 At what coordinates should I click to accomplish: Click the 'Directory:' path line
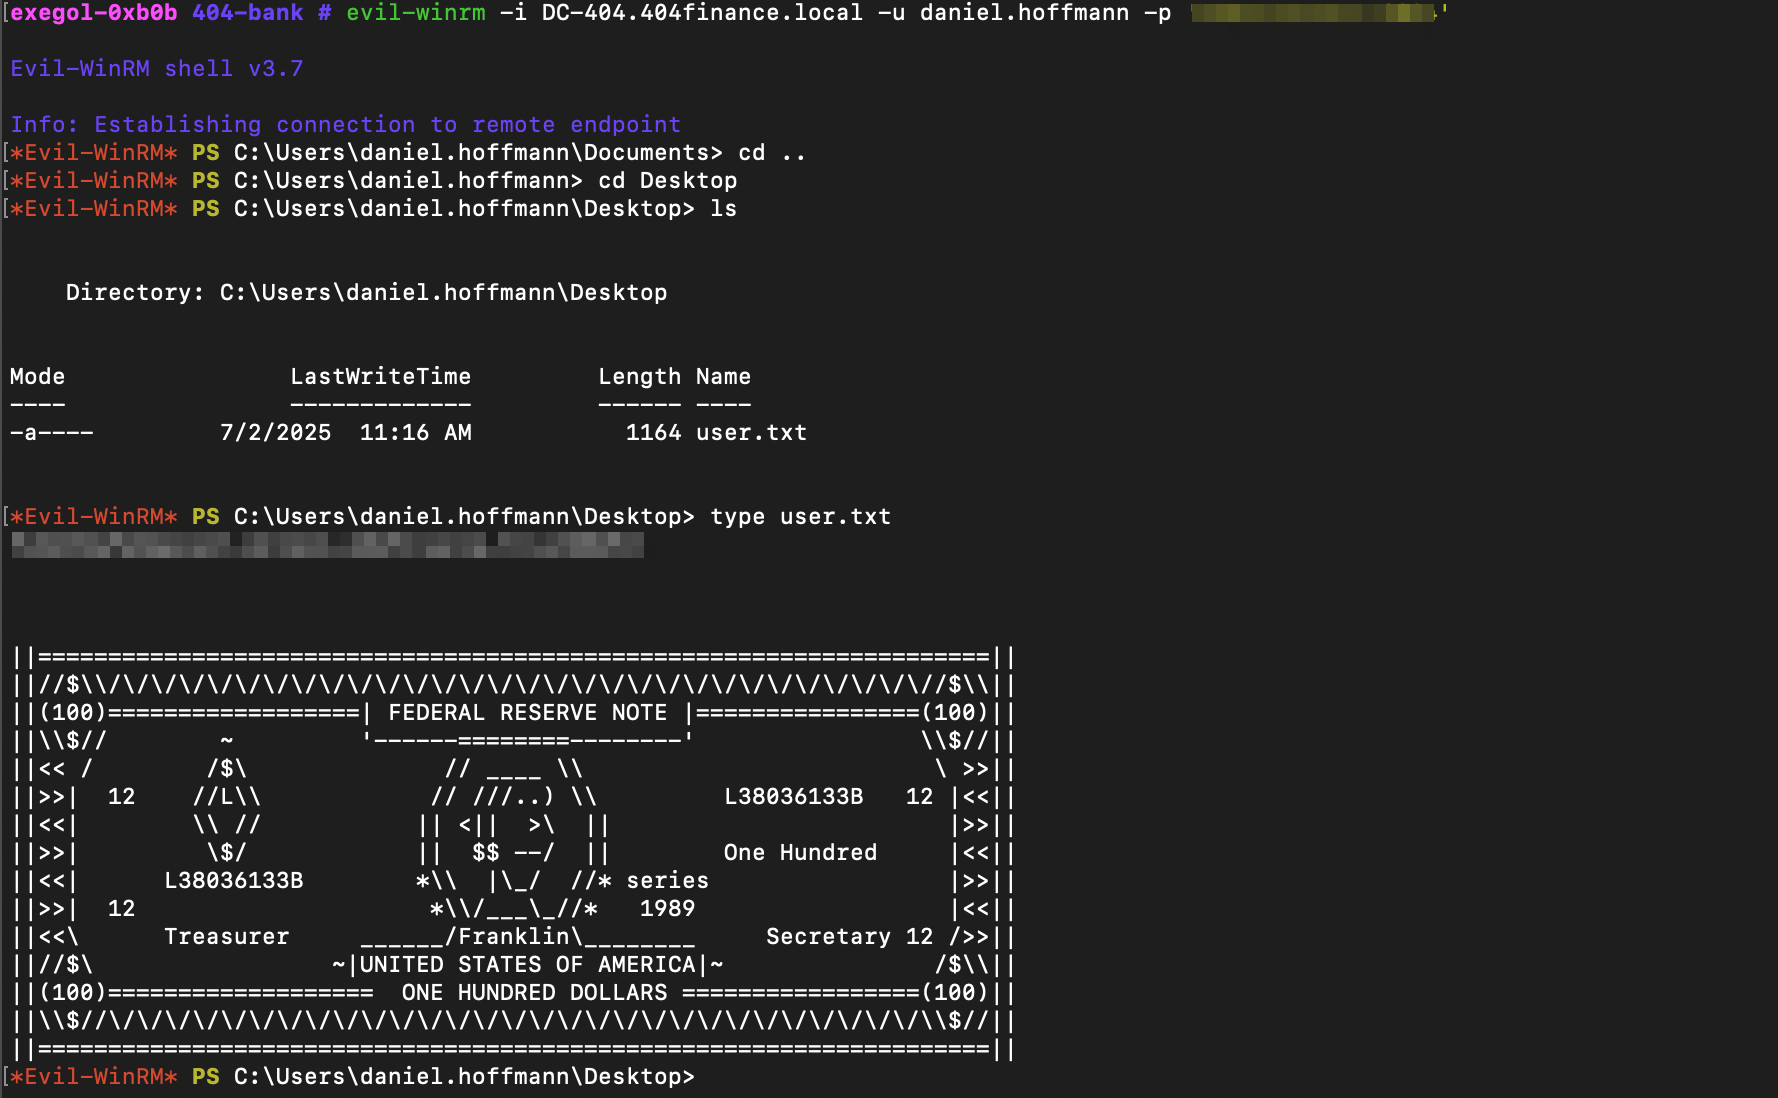coord(366,293)
